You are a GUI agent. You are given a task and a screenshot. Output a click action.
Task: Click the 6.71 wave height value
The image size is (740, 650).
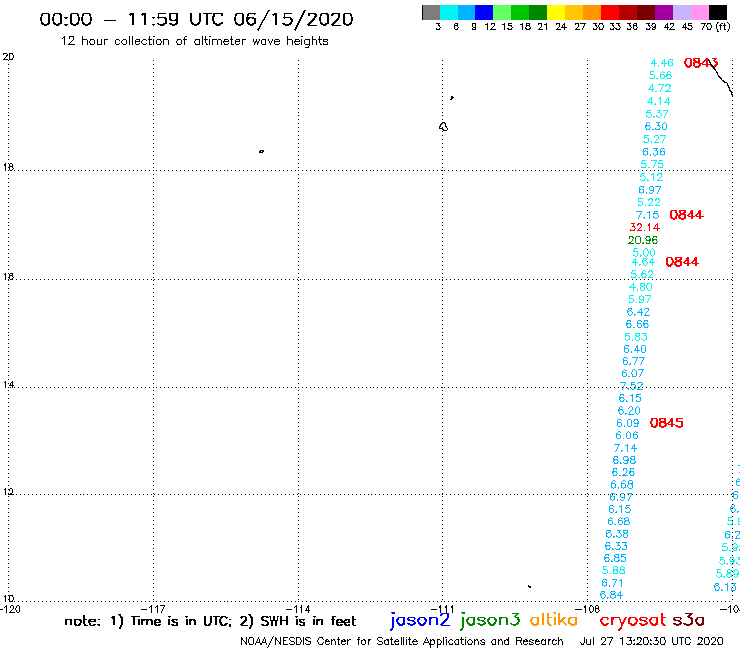click(x=613, y=583)
